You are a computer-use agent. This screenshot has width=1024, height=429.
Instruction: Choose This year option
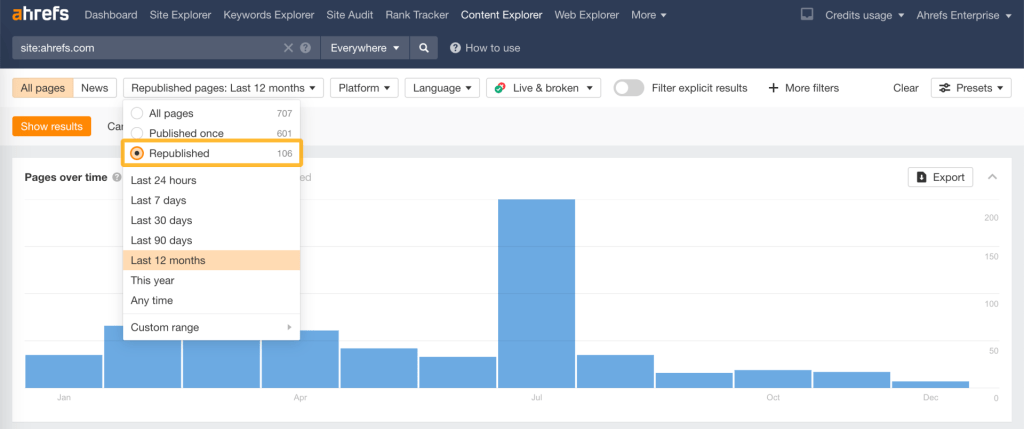click(211, 280)
